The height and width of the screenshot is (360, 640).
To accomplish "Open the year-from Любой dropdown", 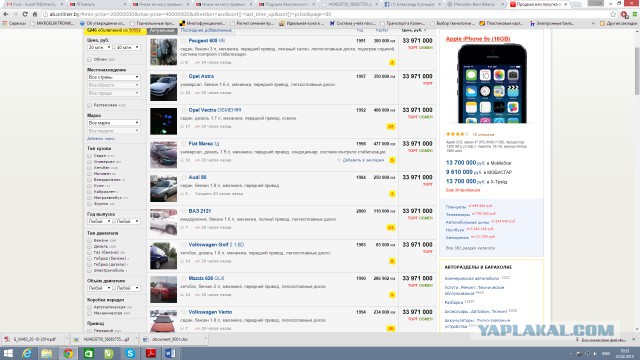I will 99,221.
